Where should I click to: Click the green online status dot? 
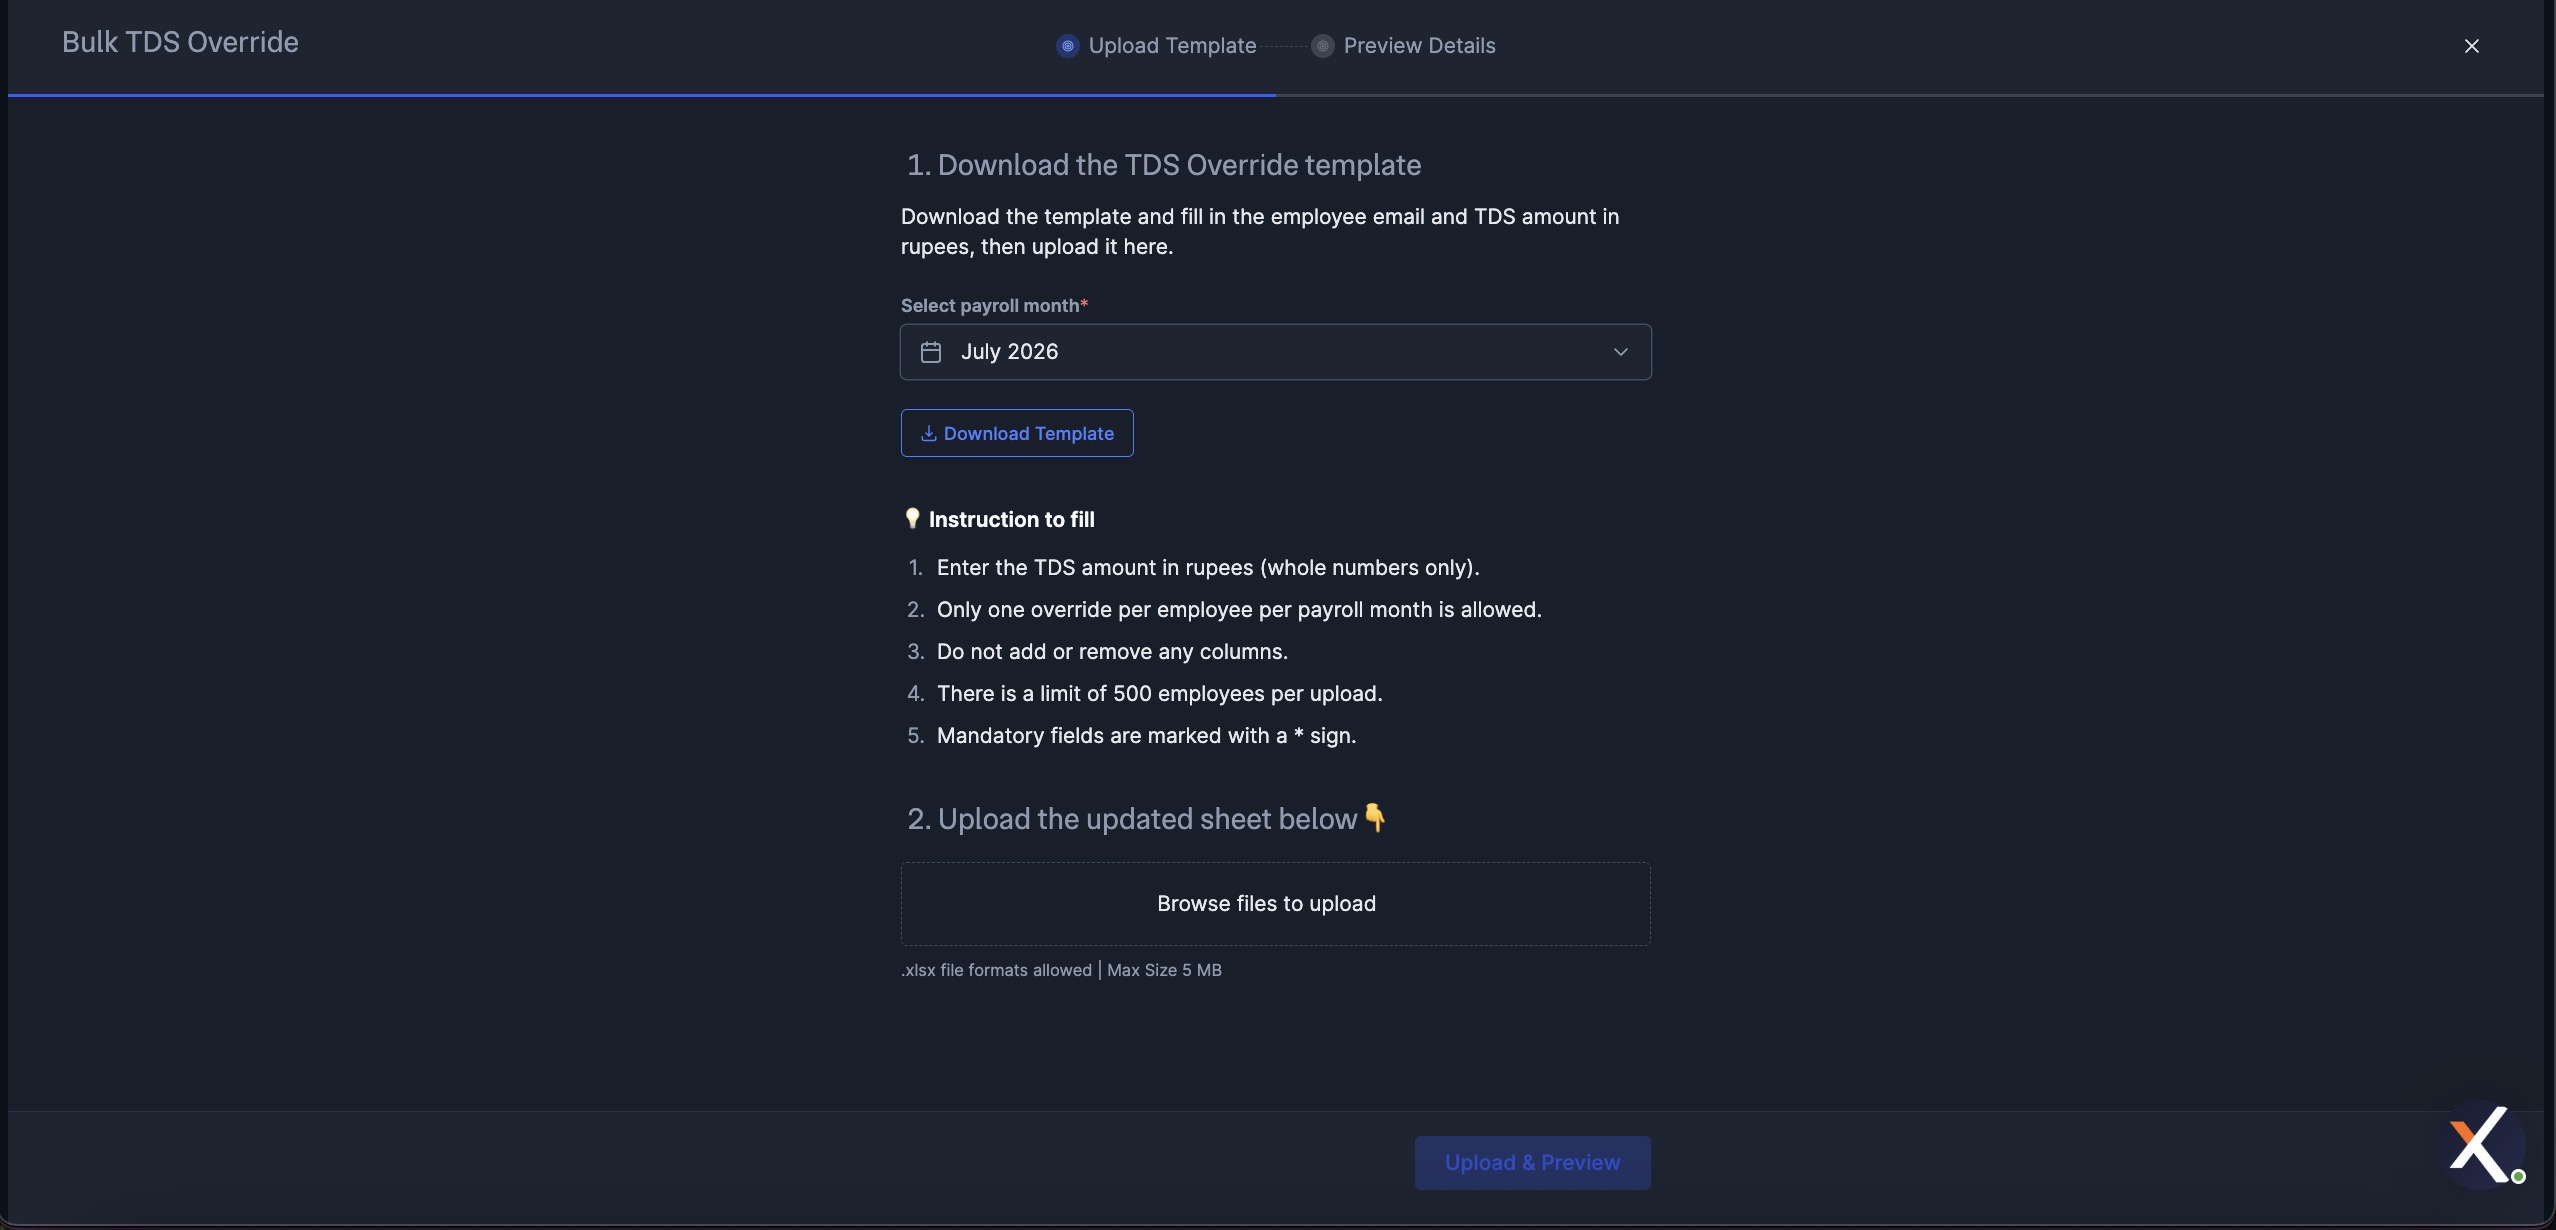tap(2518, 1177)
